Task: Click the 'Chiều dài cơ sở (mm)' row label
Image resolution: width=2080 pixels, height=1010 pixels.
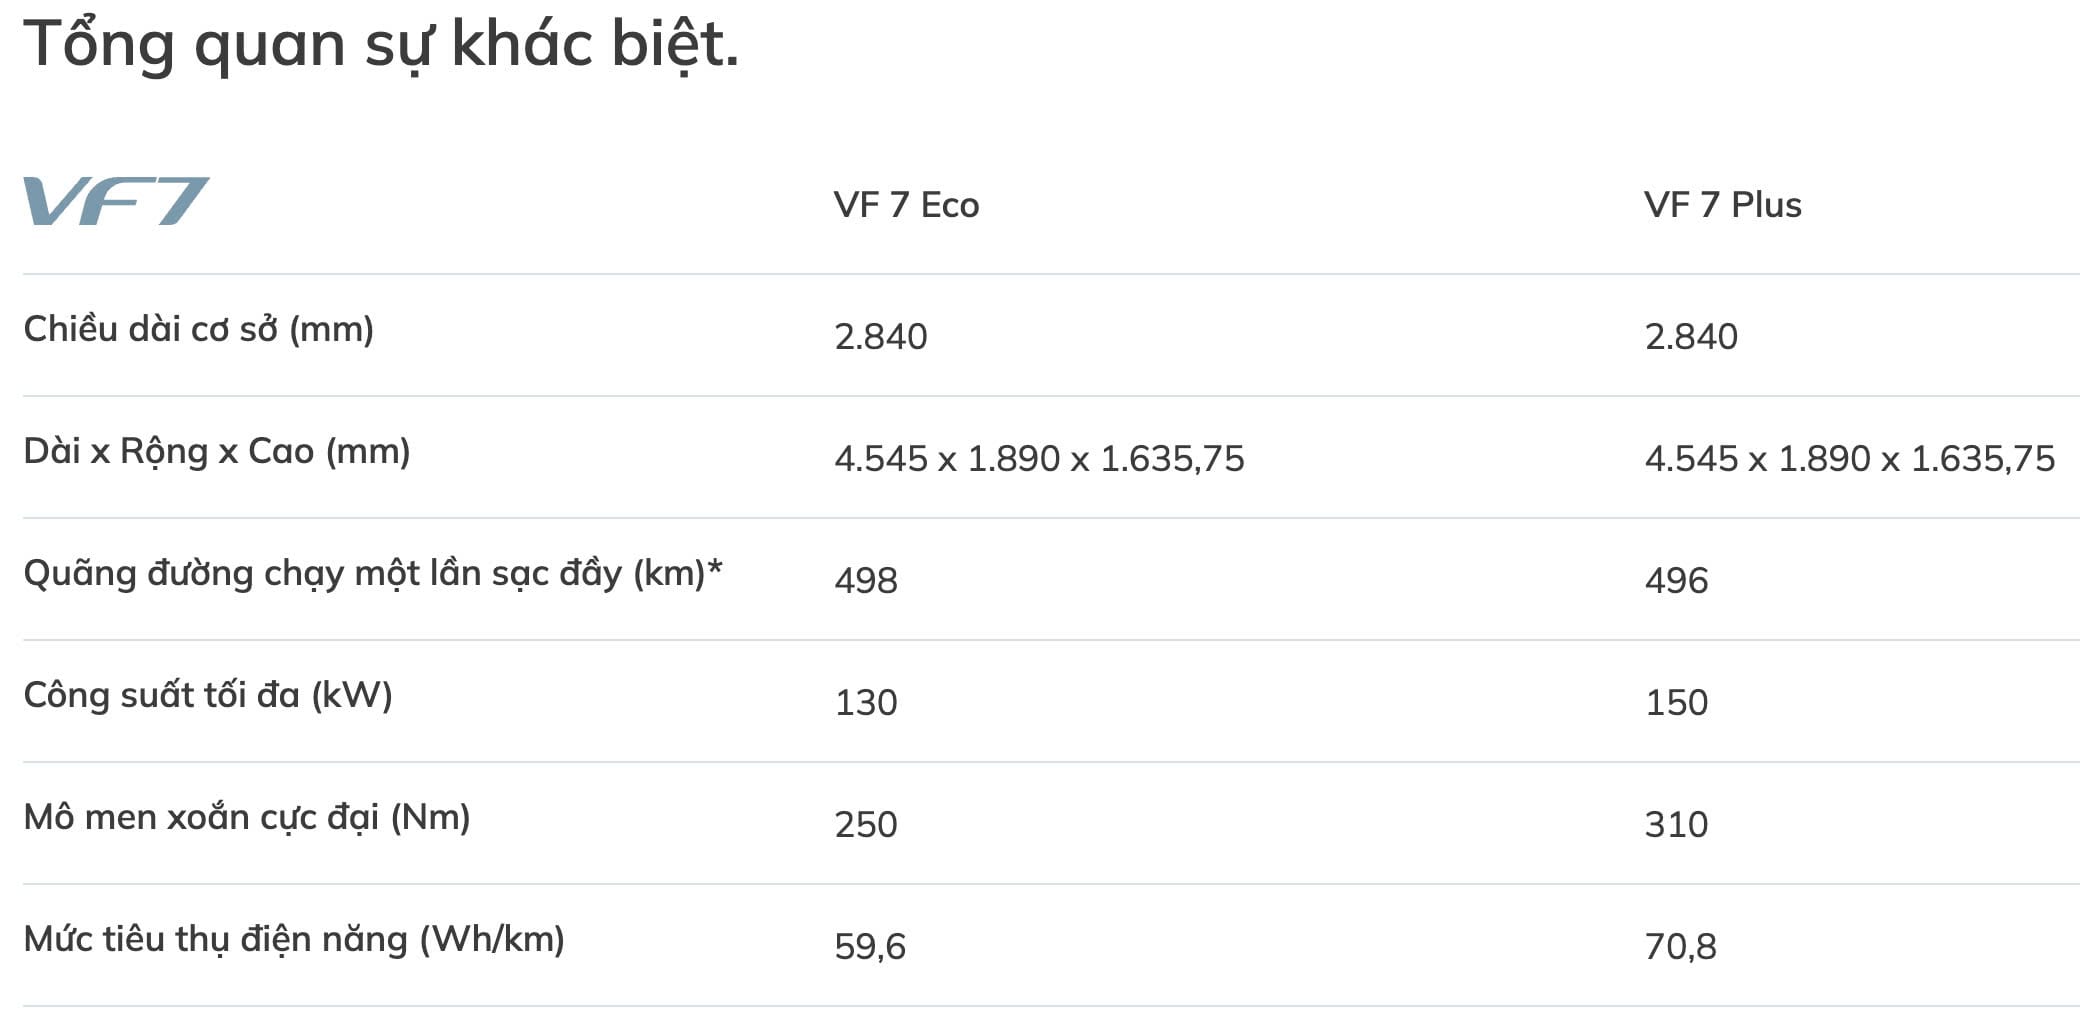Action: tap(198, 329)
